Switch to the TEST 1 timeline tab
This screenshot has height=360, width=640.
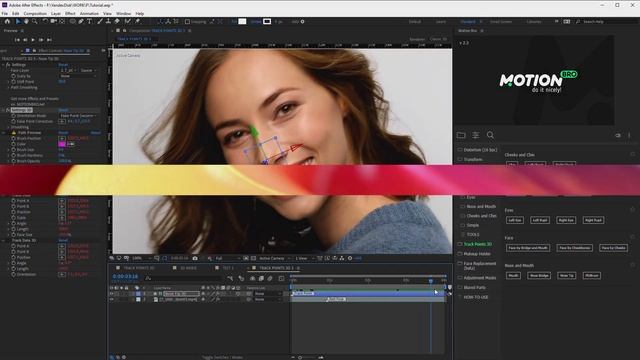(228, 268)
